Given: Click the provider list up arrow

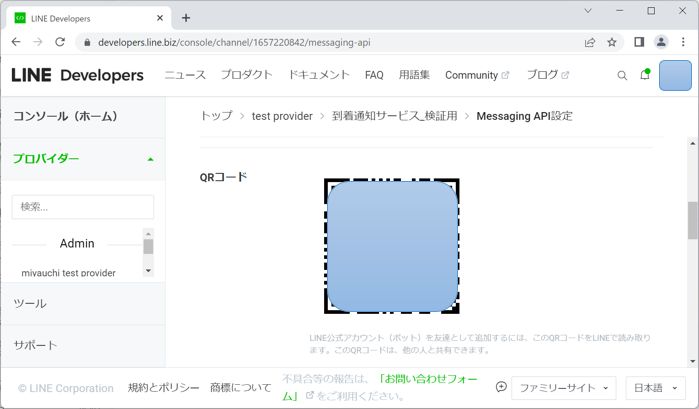Looking at the screenshot, I should [148, 234].
